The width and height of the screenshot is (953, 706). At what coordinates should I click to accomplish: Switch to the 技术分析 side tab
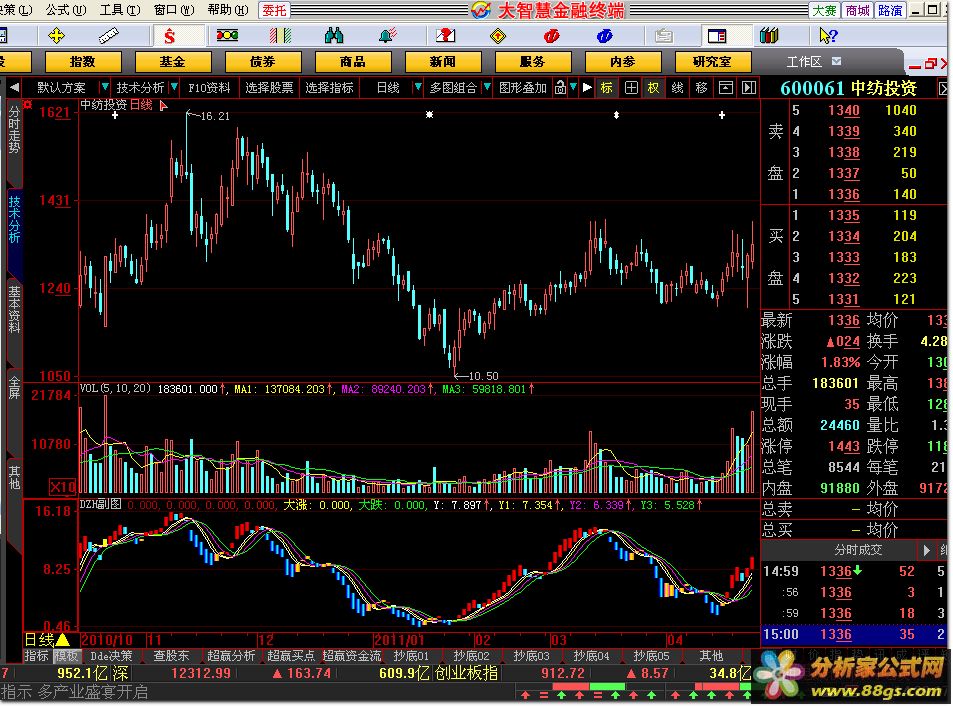[14, 219]
